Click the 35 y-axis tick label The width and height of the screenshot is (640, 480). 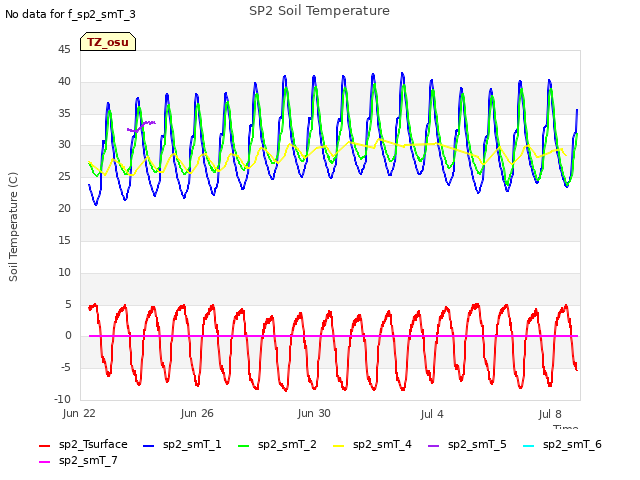click(x=64, y=113)
